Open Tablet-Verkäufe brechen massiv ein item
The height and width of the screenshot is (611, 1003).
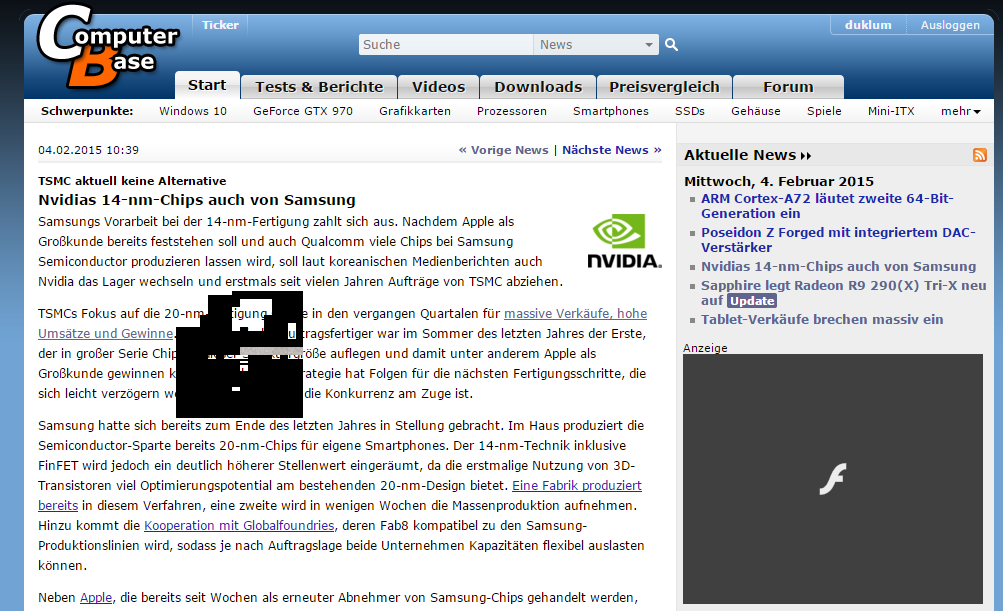point(822,319)
